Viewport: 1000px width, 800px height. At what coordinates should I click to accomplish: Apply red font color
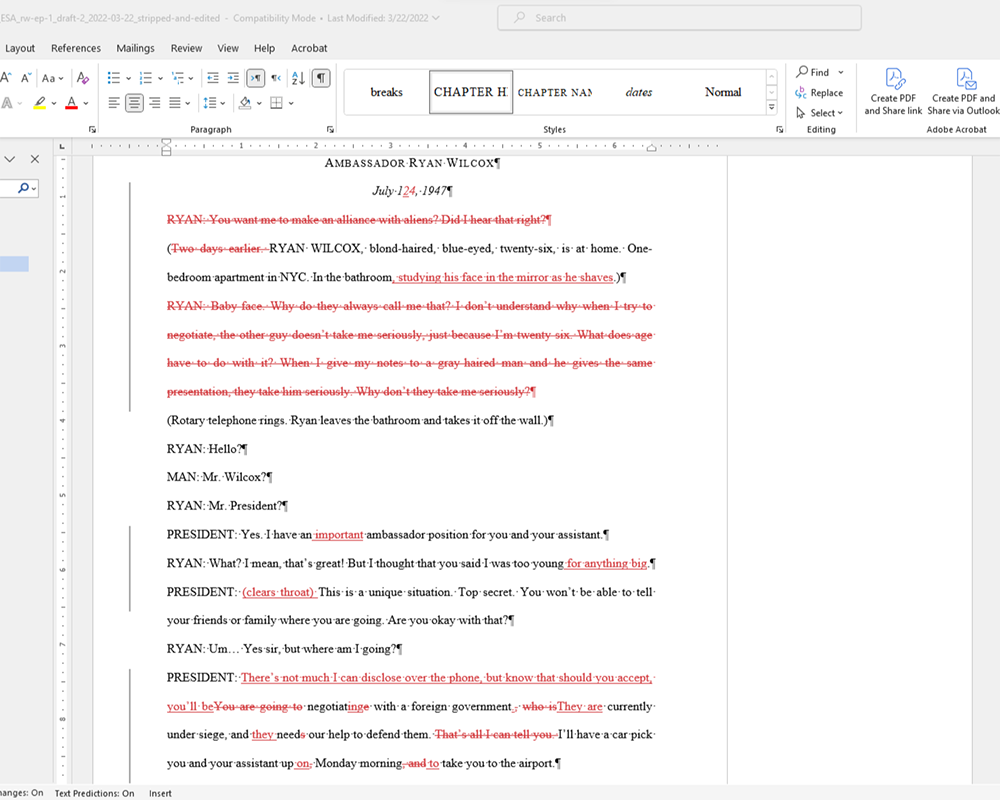[71, 103]
